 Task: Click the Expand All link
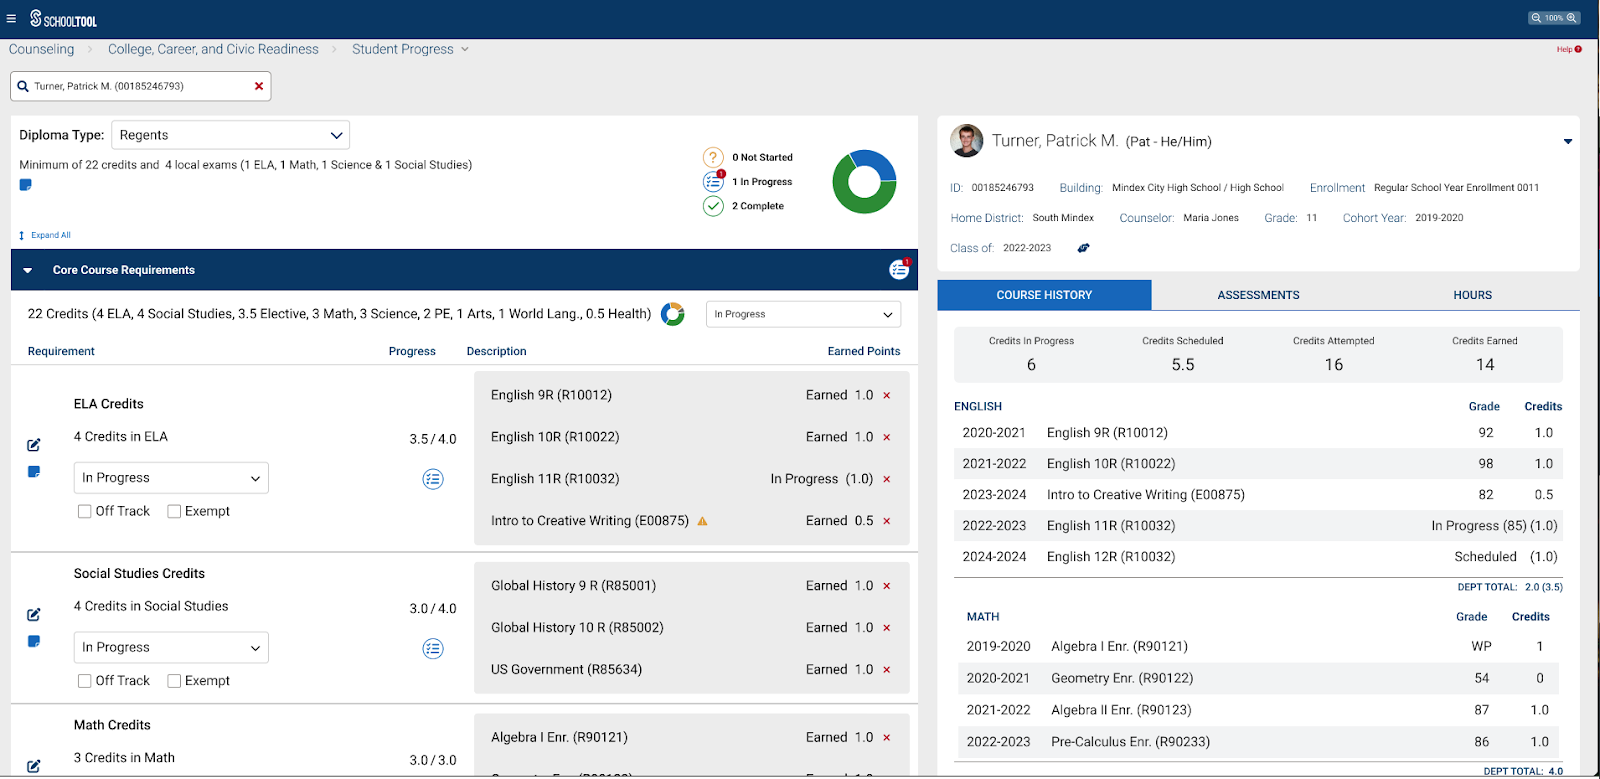[50, 236]
